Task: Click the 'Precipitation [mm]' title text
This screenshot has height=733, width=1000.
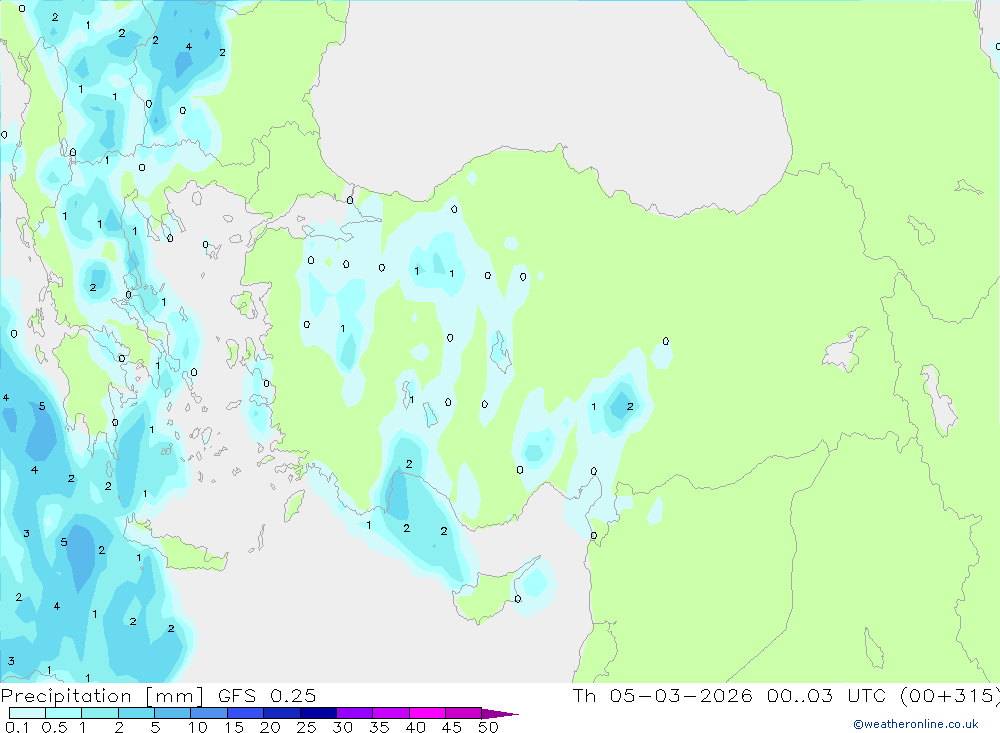Action: point(103,696)
